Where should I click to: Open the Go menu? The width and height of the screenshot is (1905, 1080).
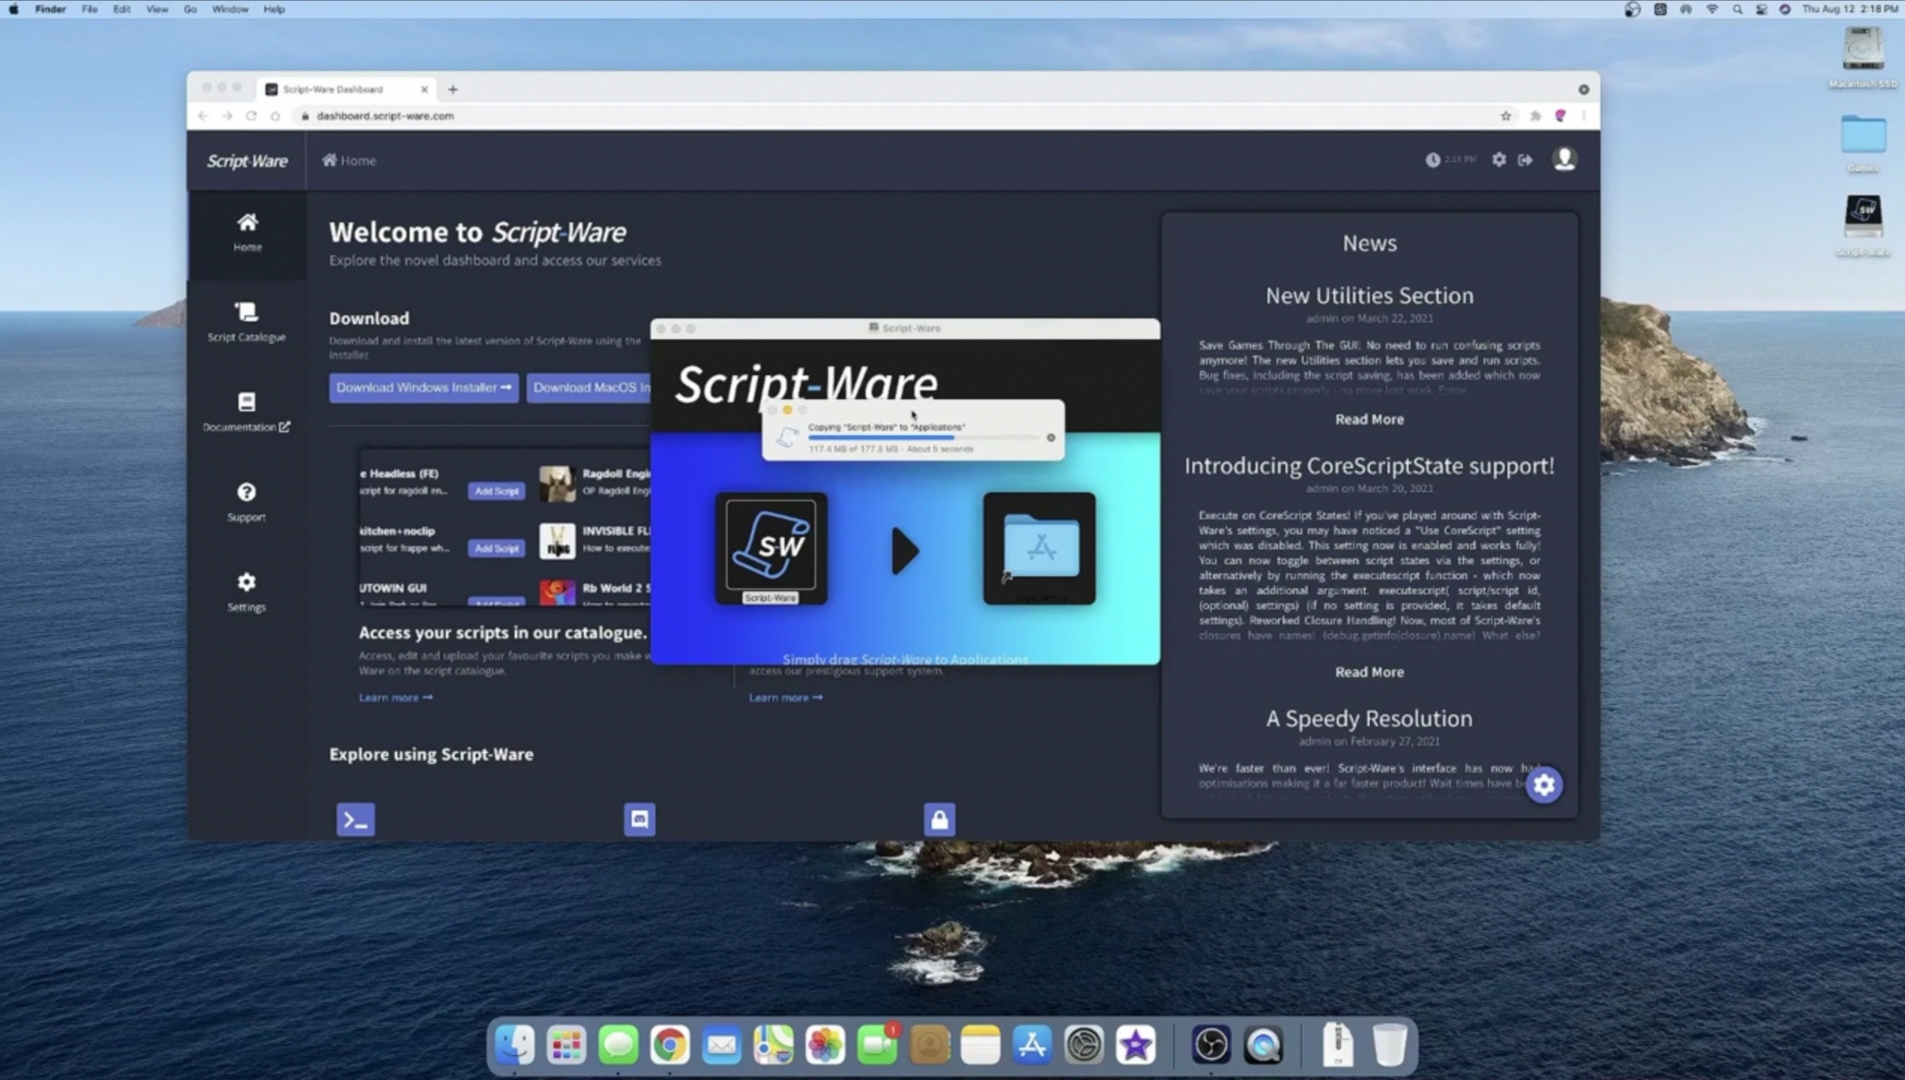[x=190, y=9]
